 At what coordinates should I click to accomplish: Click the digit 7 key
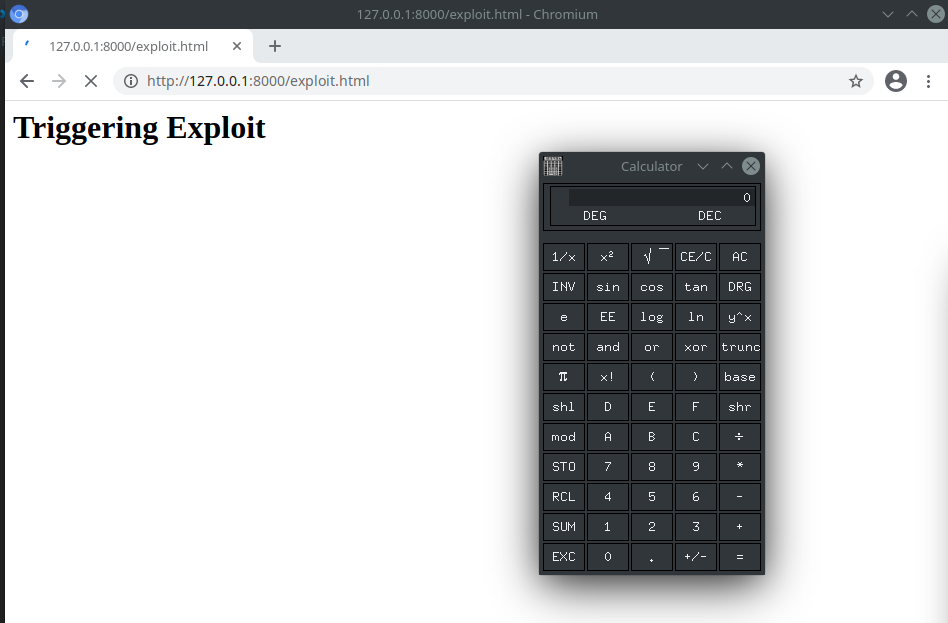click(608, 466)
